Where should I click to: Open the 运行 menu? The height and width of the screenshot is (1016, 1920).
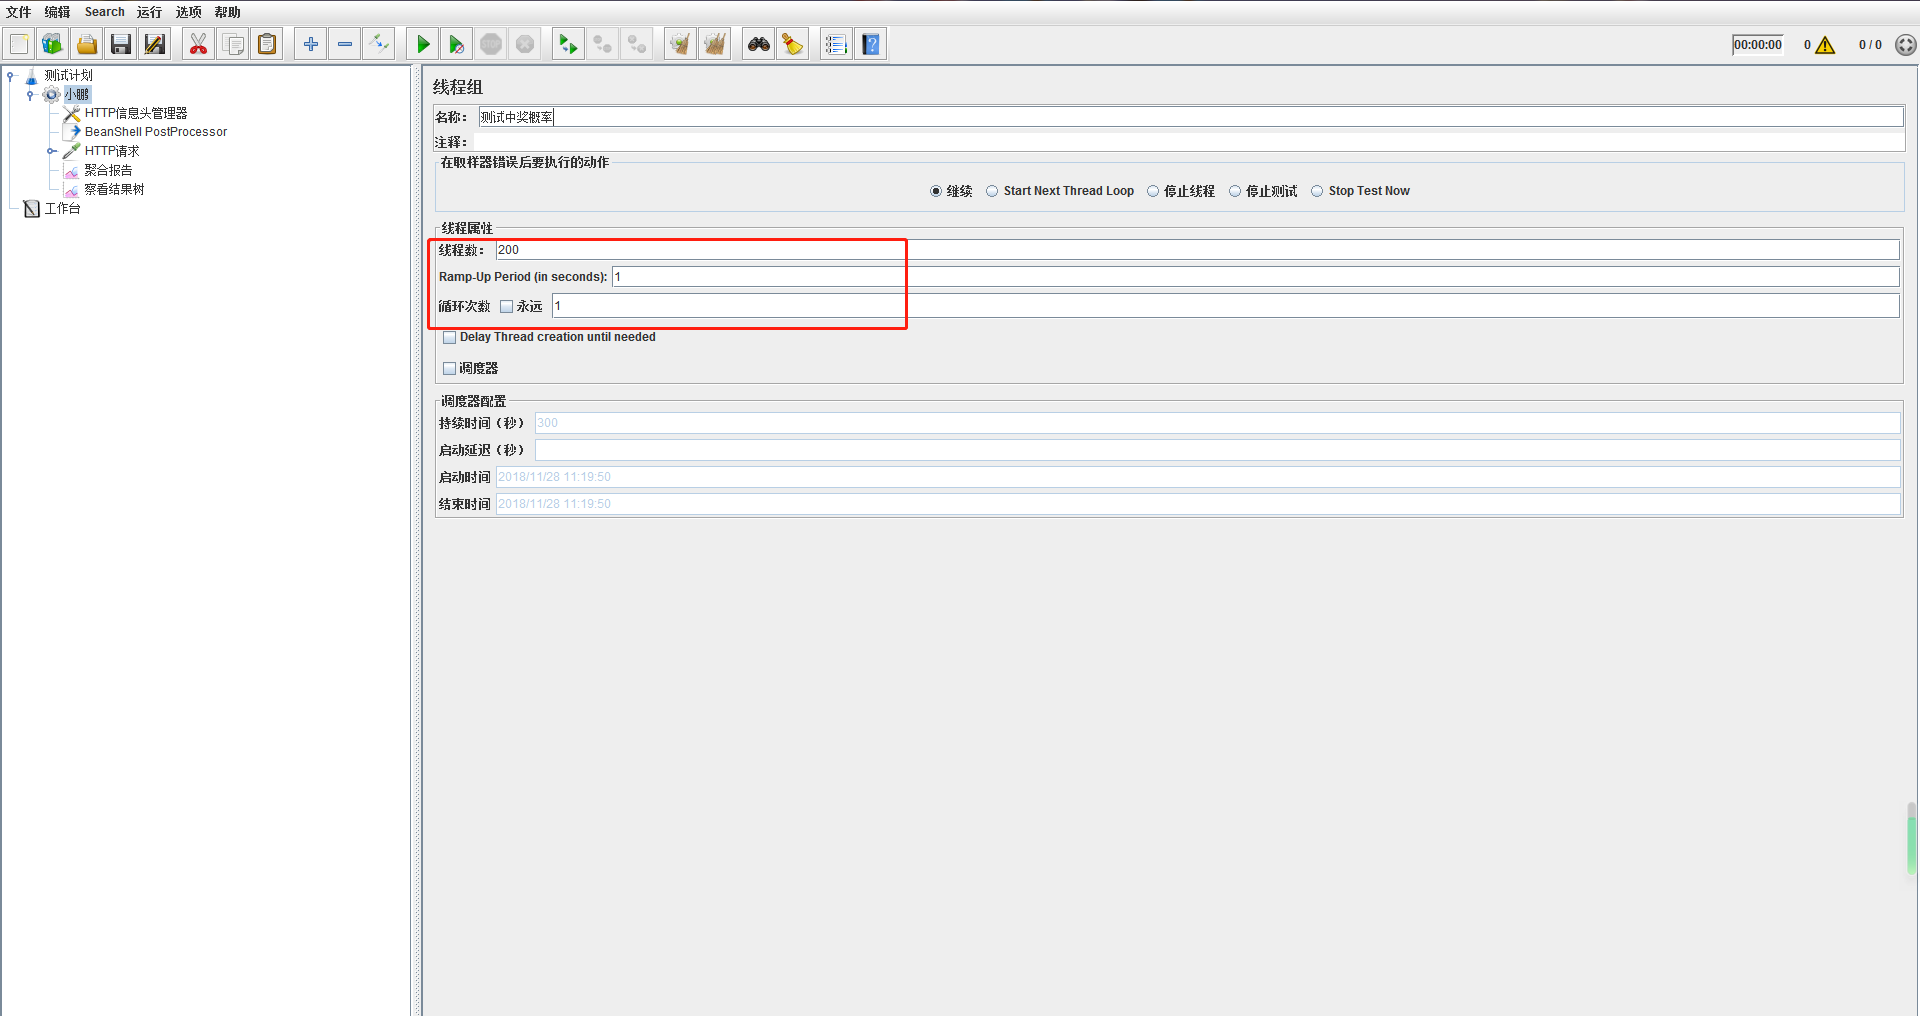tap(149, 12)
